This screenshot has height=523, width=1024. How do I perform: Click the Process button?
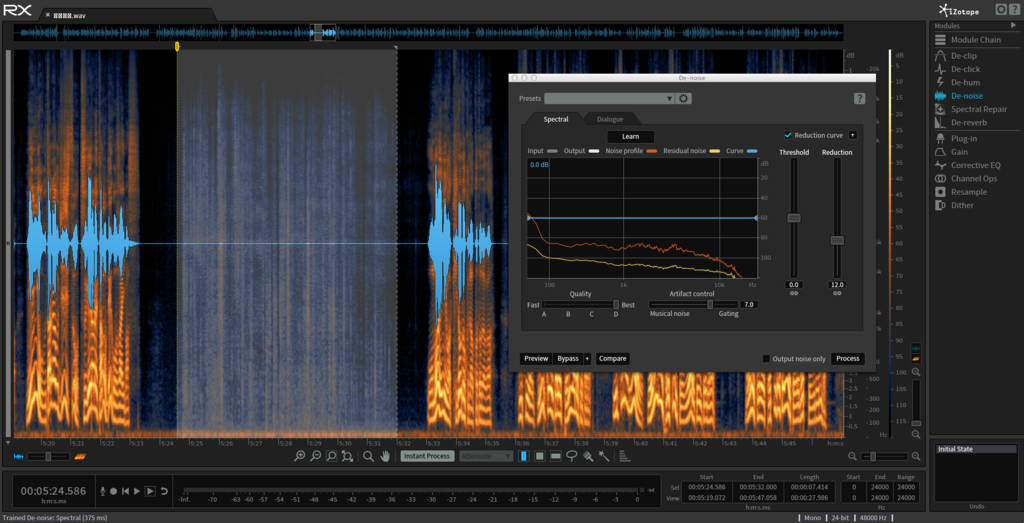[848, 358]
